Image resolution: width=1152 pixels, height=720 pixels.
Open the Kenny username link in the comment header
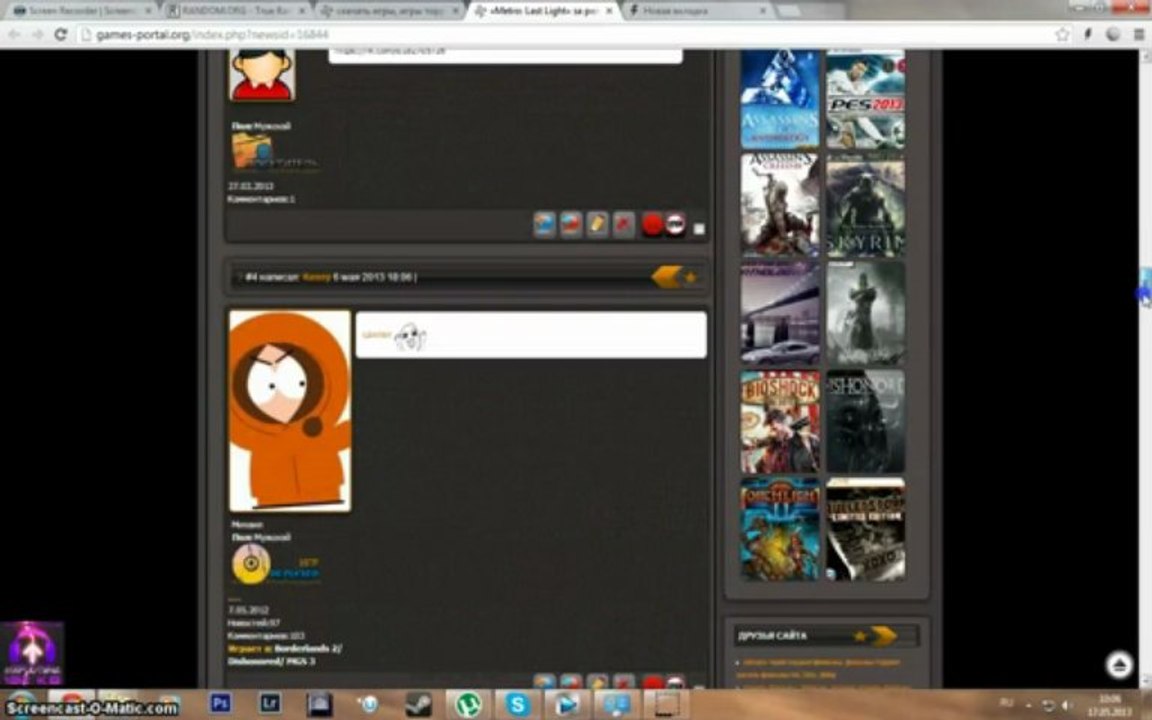click(x=317, y=277)
